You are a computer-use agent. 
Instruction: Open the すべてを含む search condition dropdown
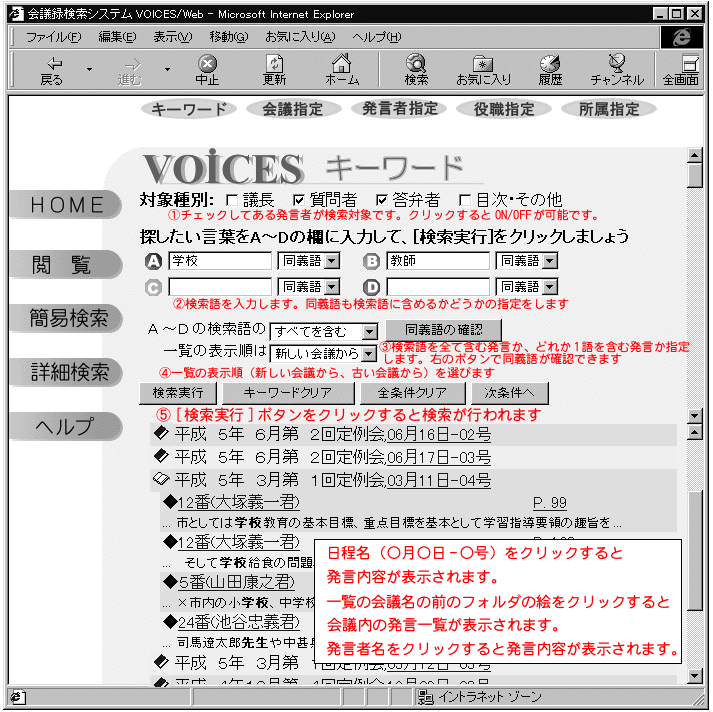369,331
